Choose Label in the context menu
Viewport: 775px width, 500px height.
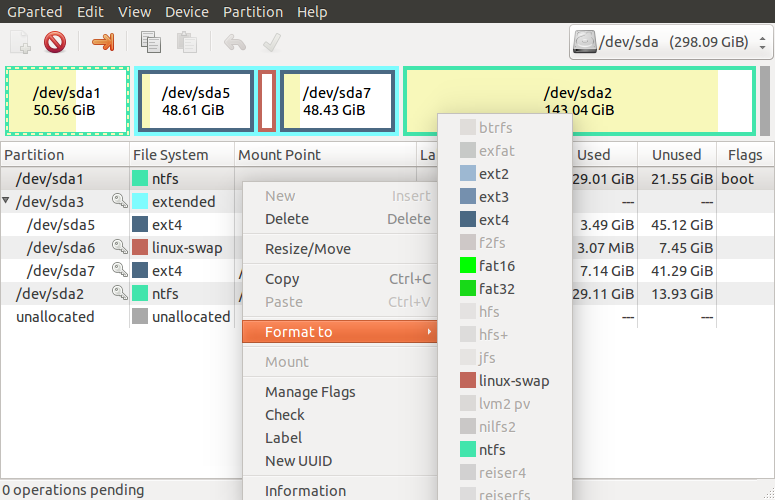[340, 438]
